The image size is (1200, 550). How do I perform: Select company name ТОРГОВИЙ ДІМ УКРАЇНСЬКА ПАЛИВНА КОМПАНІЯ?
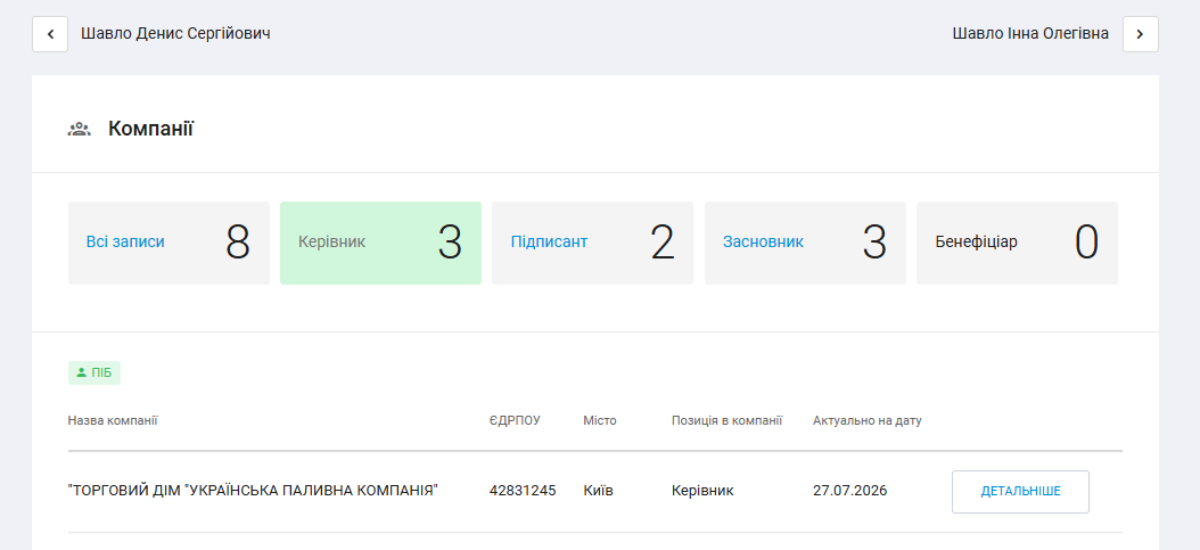(254, 491)
